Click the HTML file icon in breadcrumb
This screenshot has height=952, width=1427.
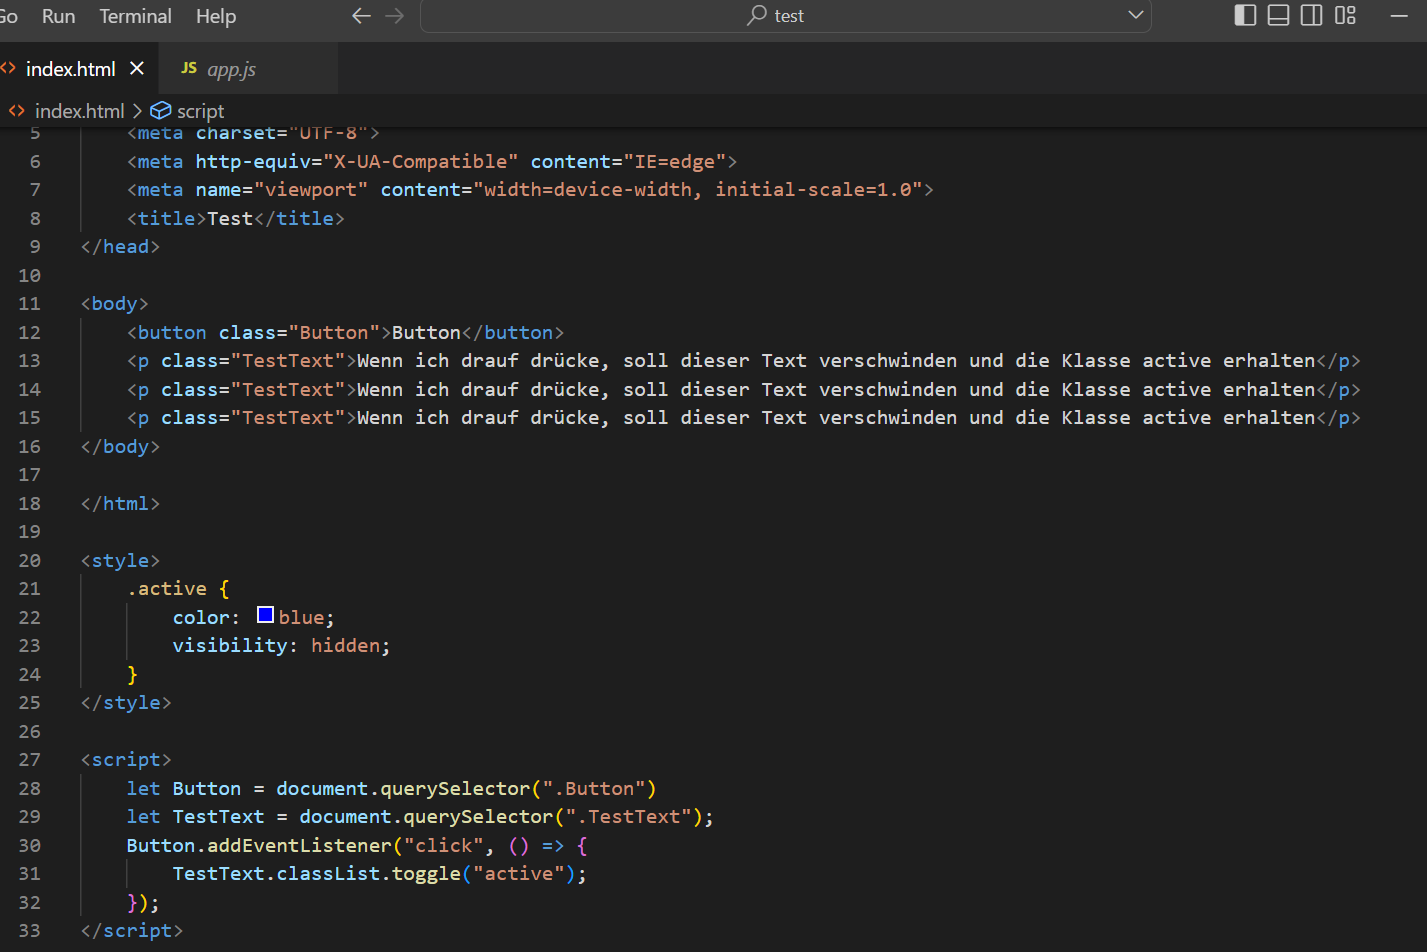[17, 111]
